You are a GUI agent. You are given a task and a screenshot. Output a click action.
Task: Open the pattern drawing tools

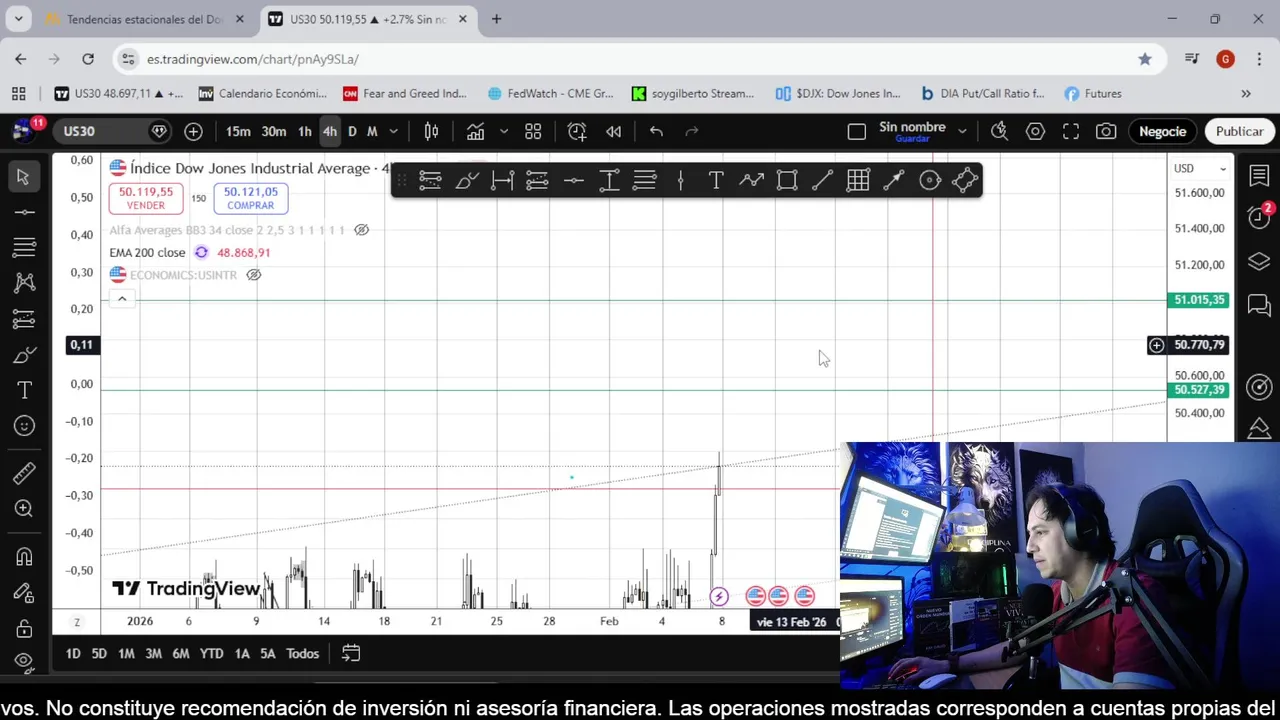[24, 283]
